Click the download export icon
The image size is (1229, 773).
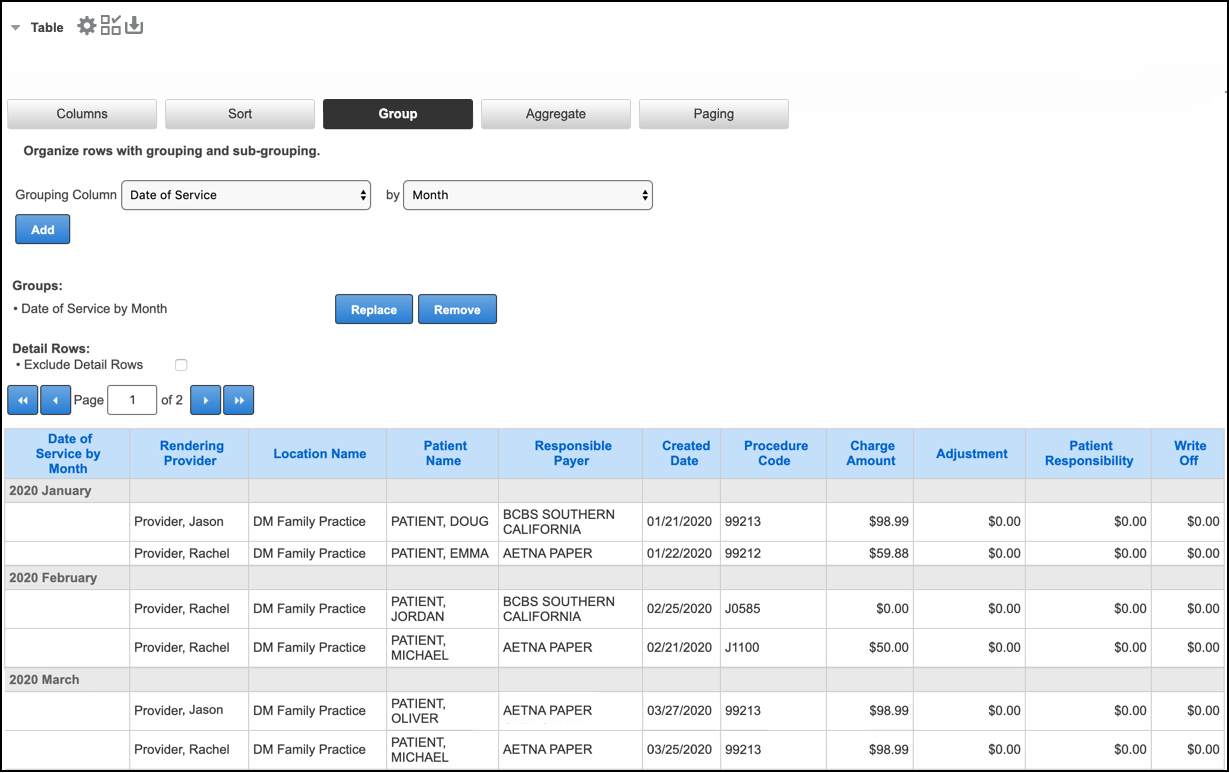(134, 26)
